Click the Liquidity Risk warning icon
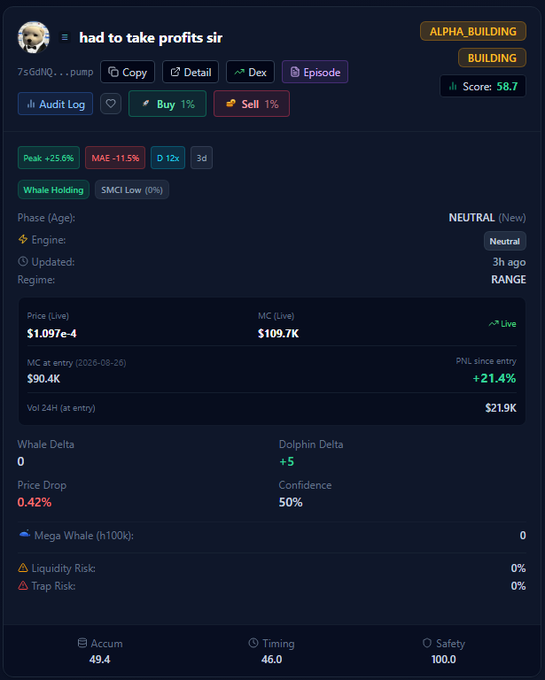The image size is (545, 680). [23, 568]
